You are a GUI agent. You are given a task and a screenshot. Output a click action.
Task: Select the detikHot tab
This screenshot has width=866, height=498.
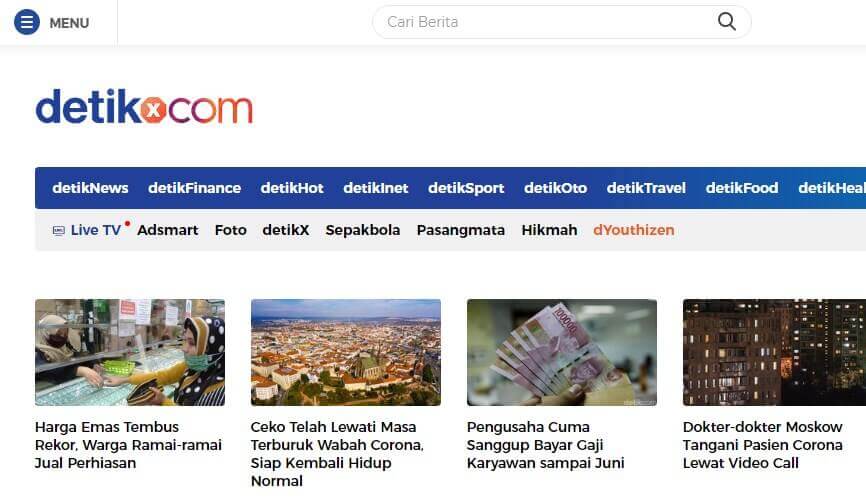point(292,188)
